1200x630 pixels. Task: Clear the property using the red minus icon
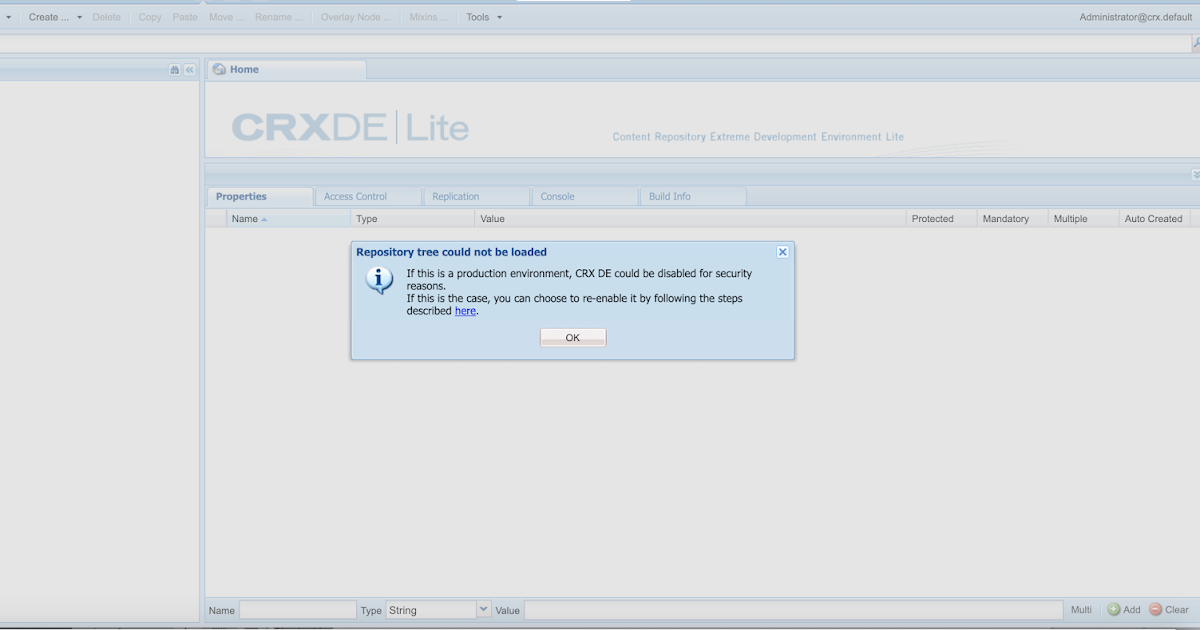point(1155,609)
